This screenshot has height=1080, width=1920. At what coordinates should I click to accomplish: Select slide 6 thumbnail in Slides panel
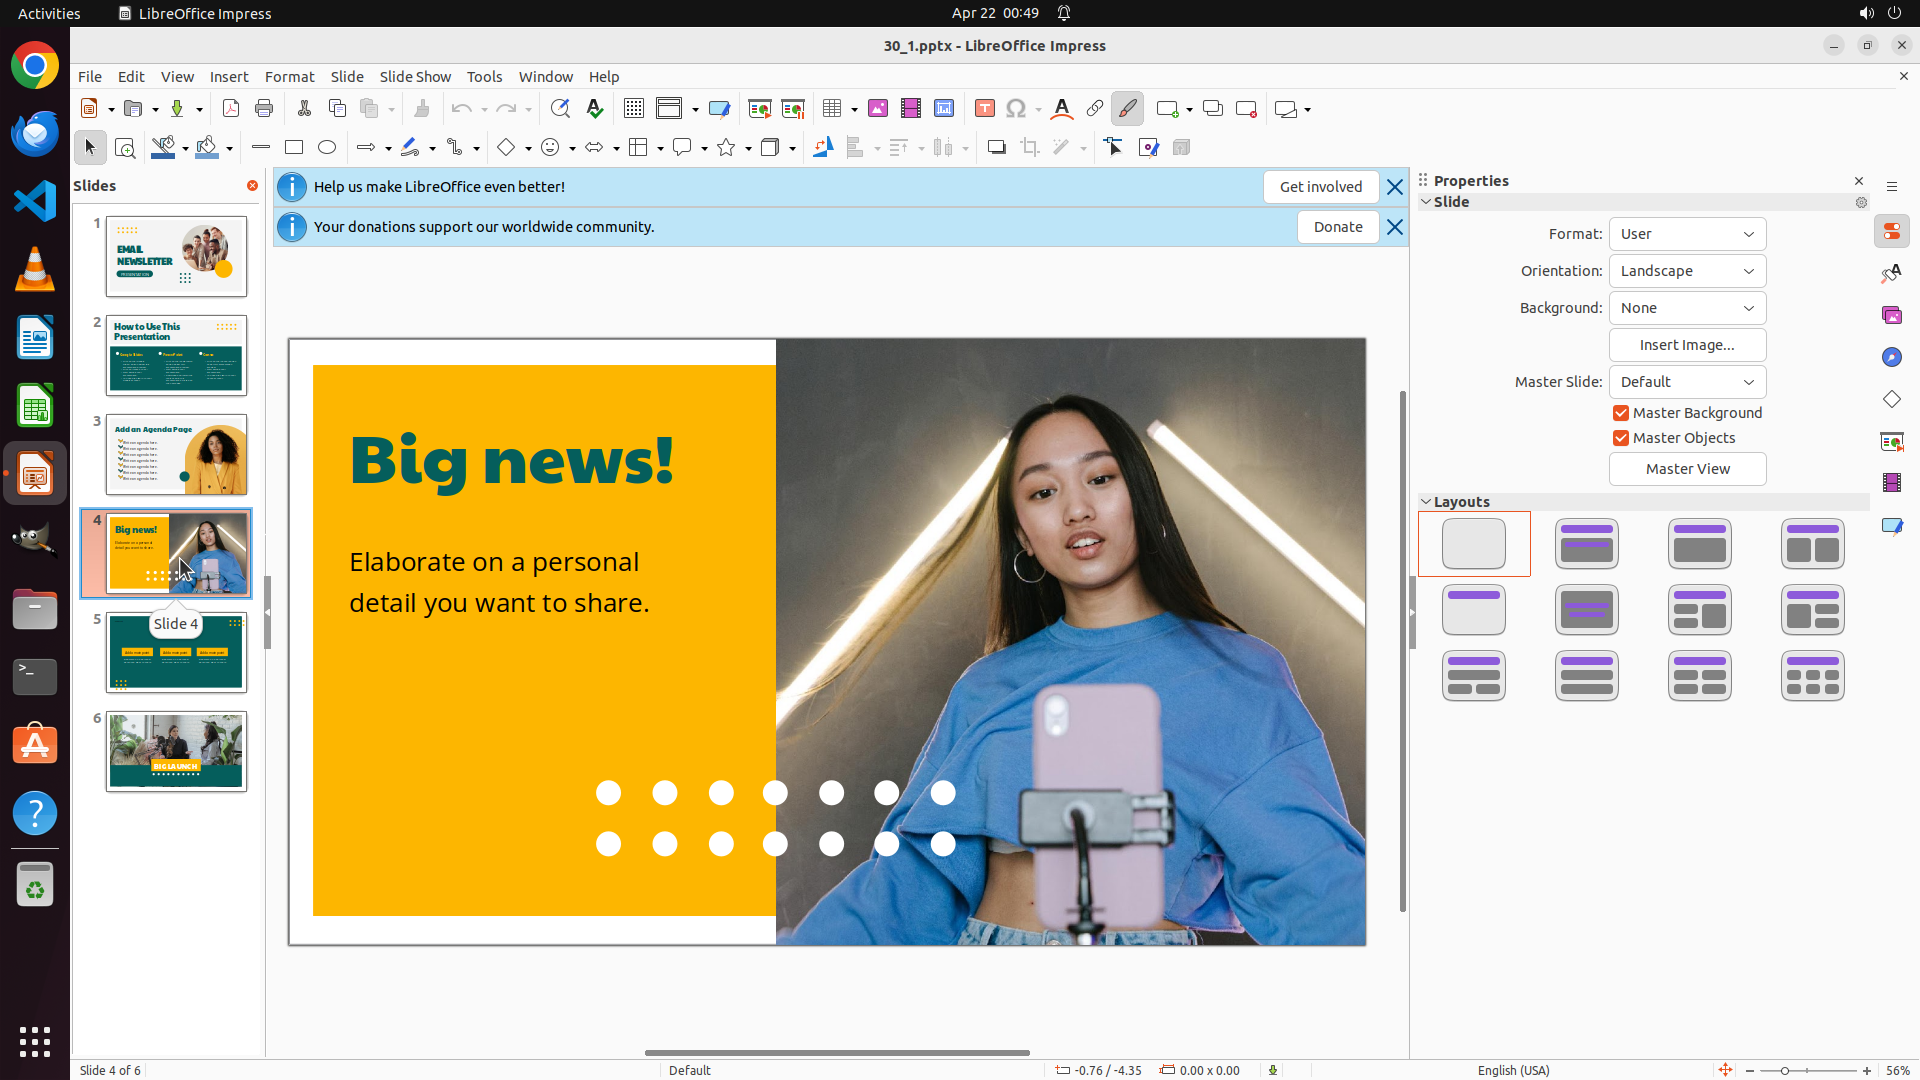pyautogui.click(x=177, y=751)
